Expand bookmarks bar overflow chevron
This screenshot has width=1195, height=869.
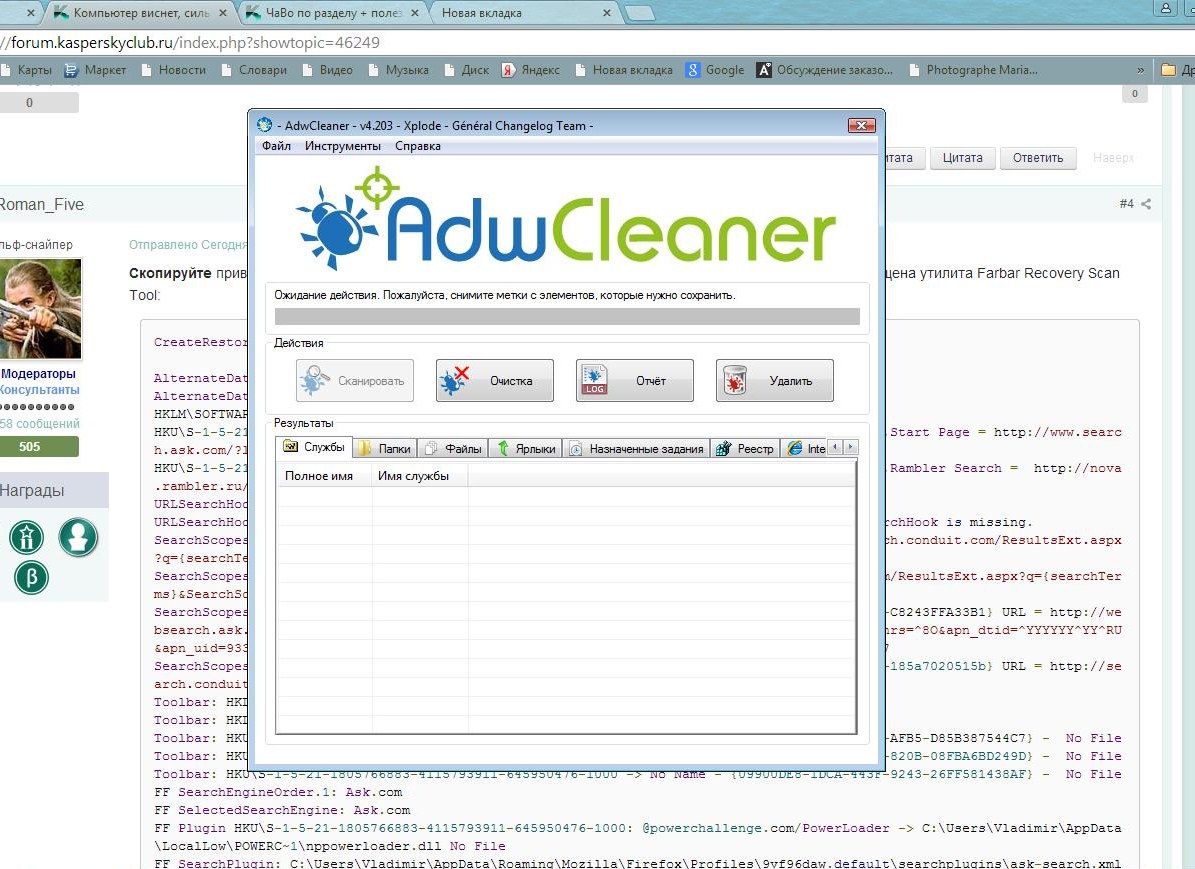(1140, 70)
